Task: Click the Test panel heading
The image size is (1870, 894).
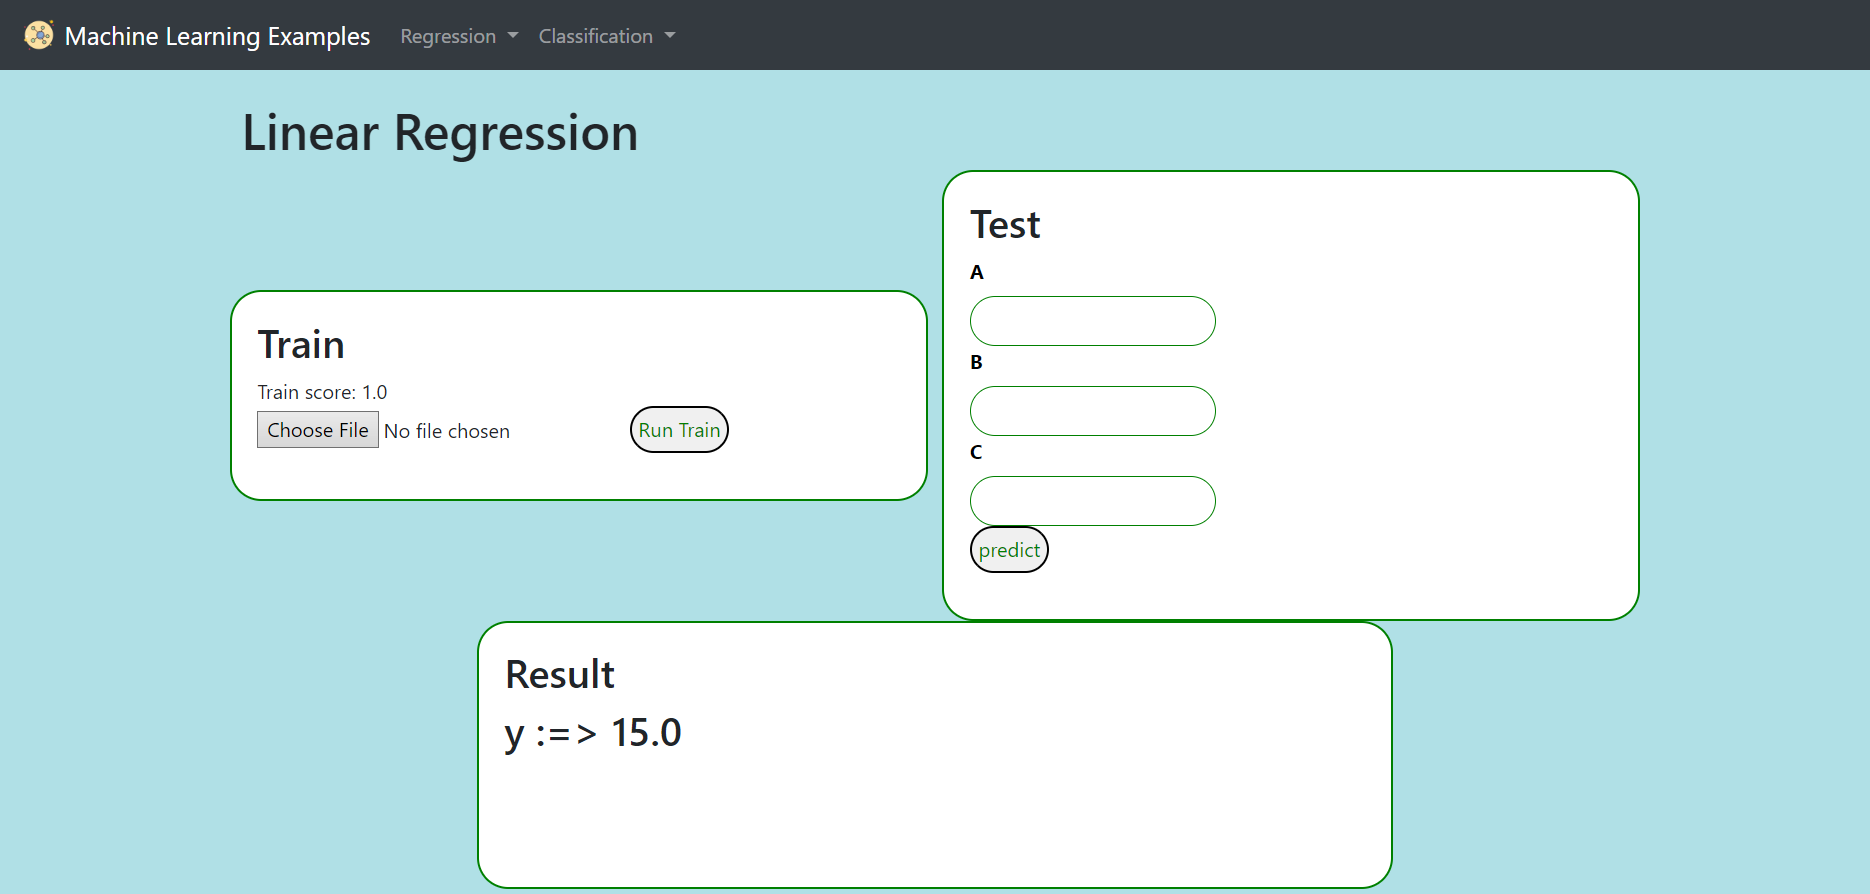Action: [1005, 225]
